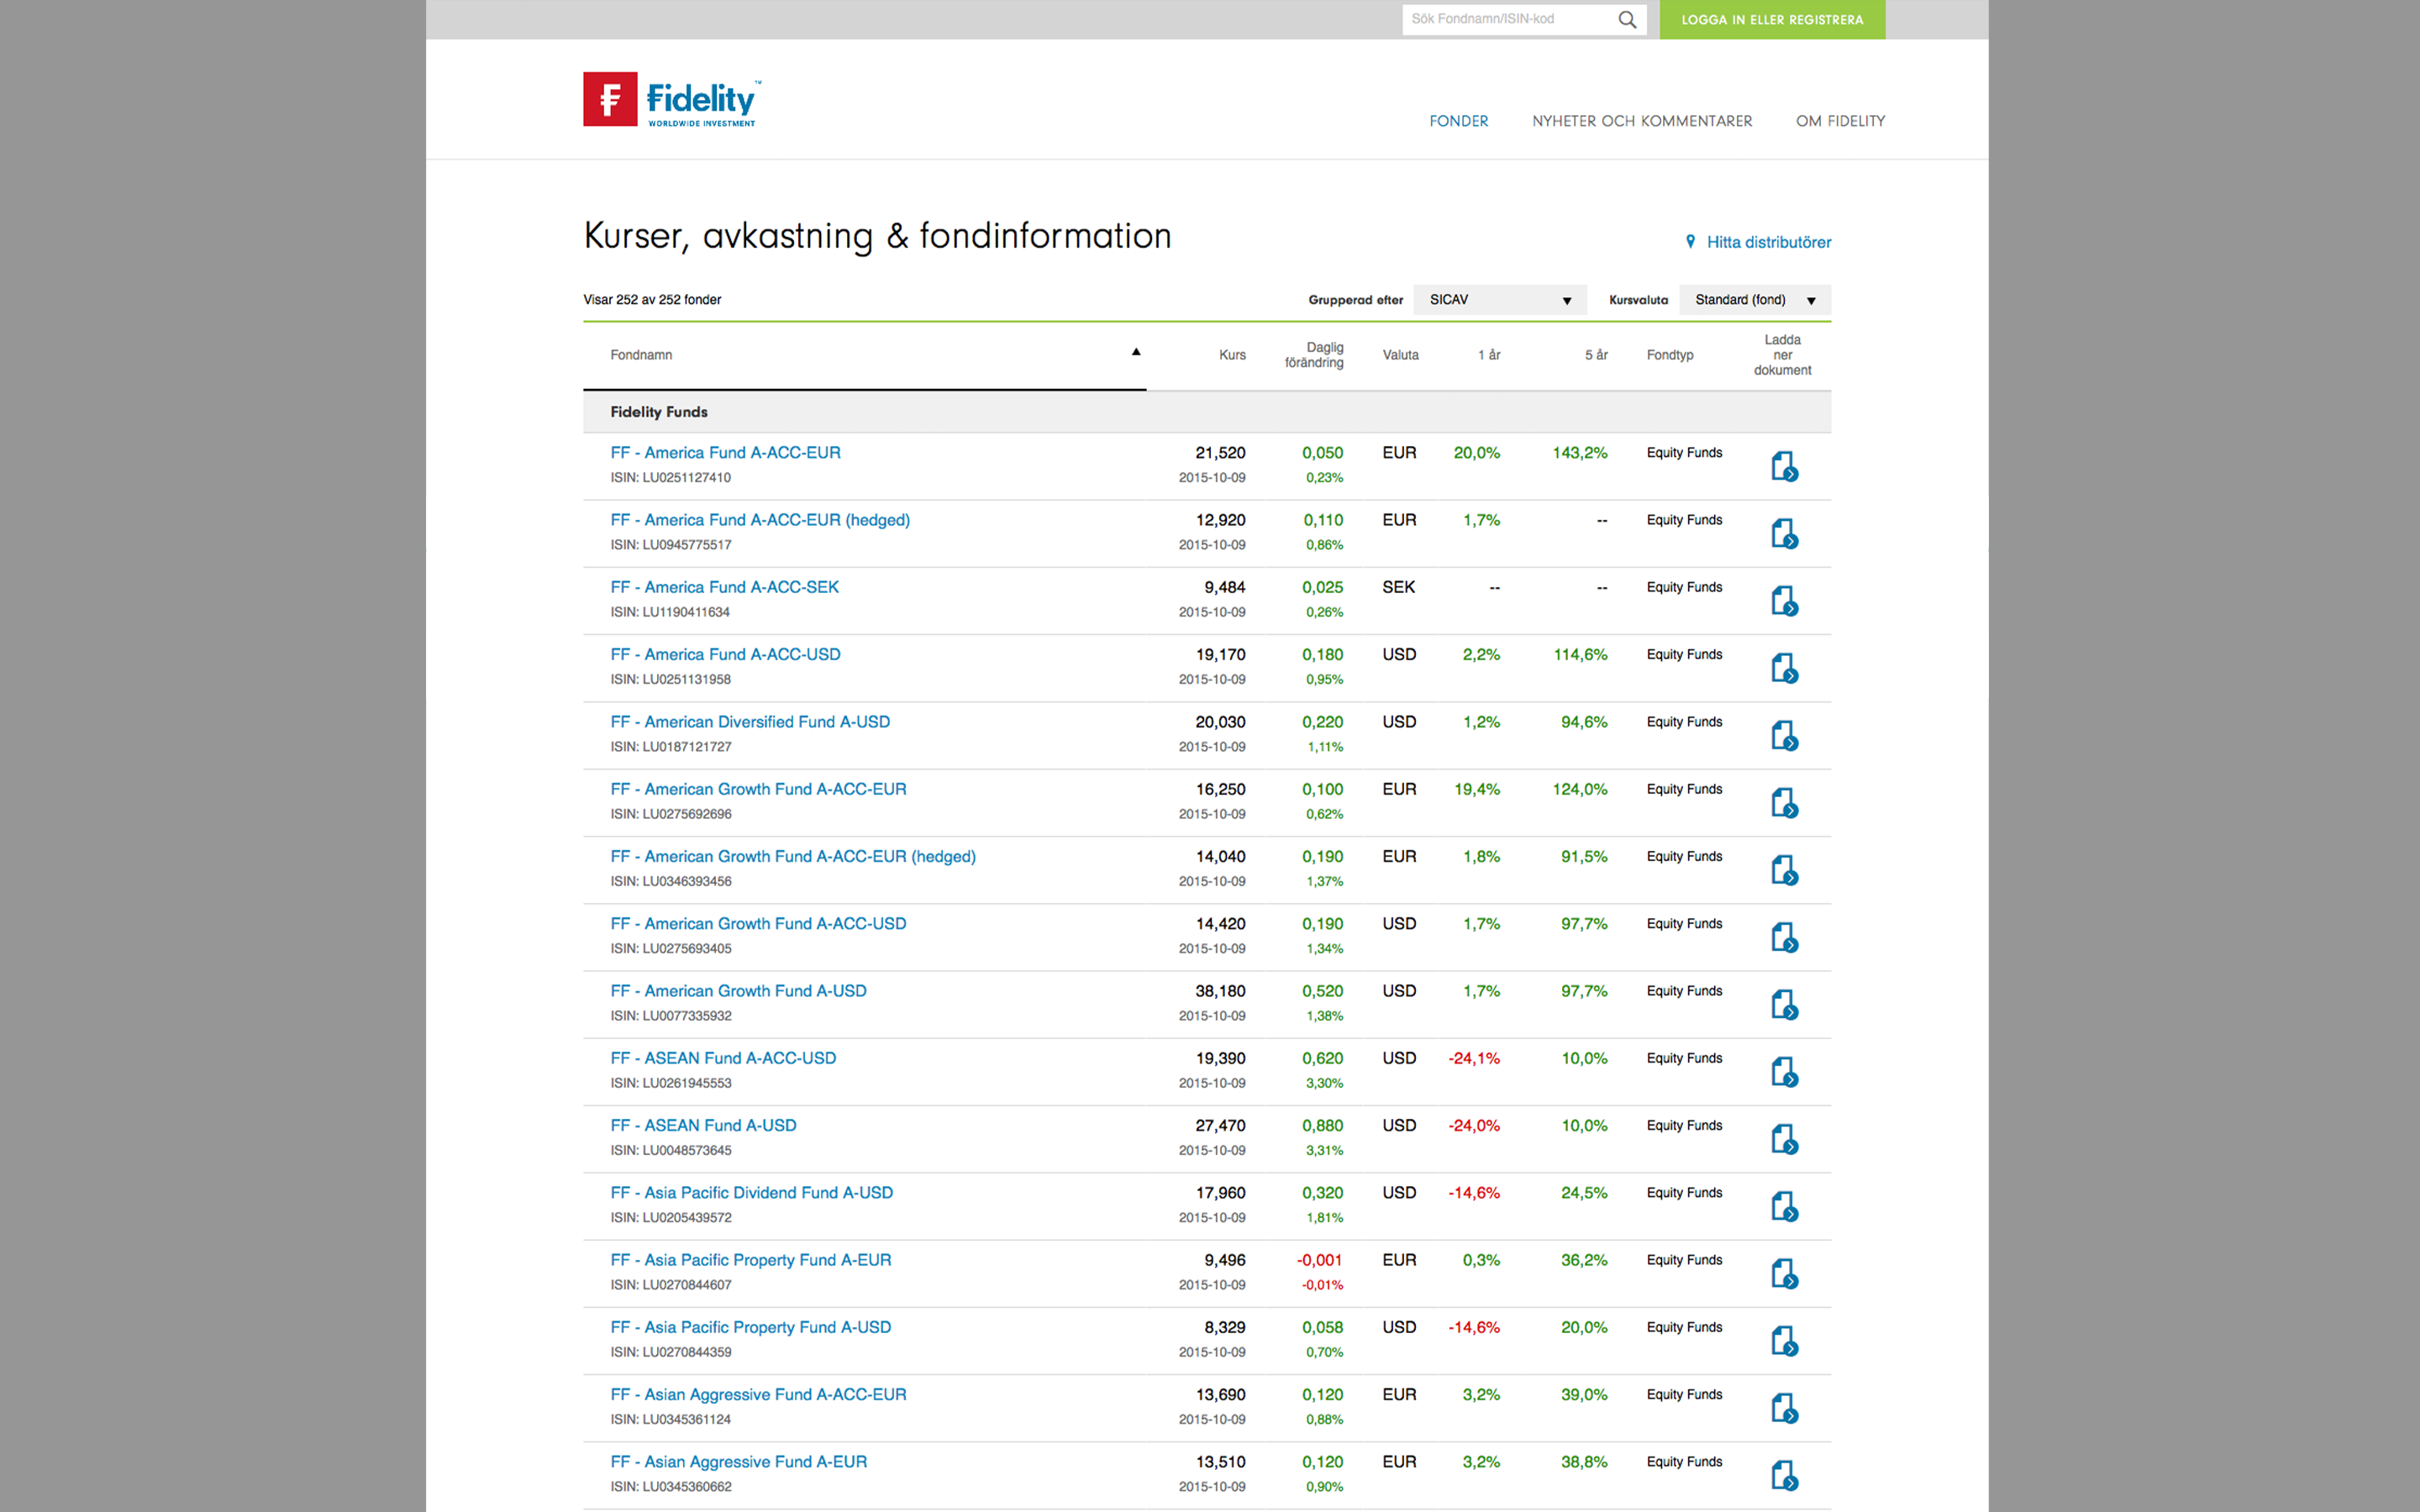Open FF - America Fund A-ACC-USD
The width and height of the screenshot is (2420, 1512).
(725, 654)
